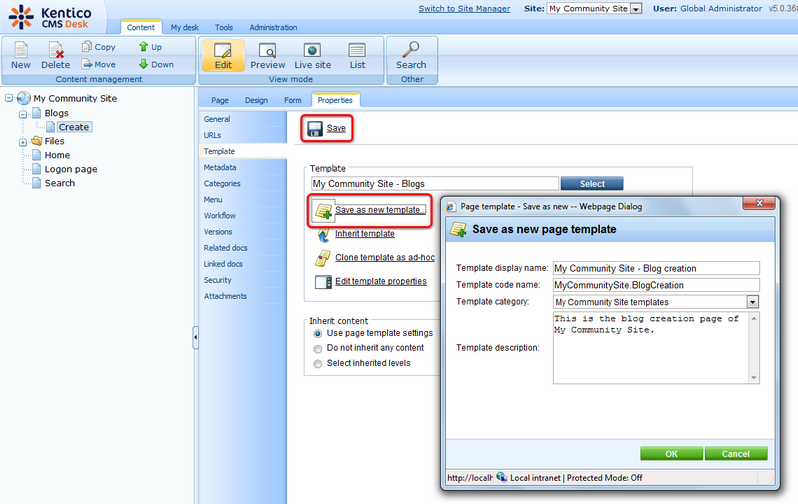Click the Inherit template link

pos(364,234)
